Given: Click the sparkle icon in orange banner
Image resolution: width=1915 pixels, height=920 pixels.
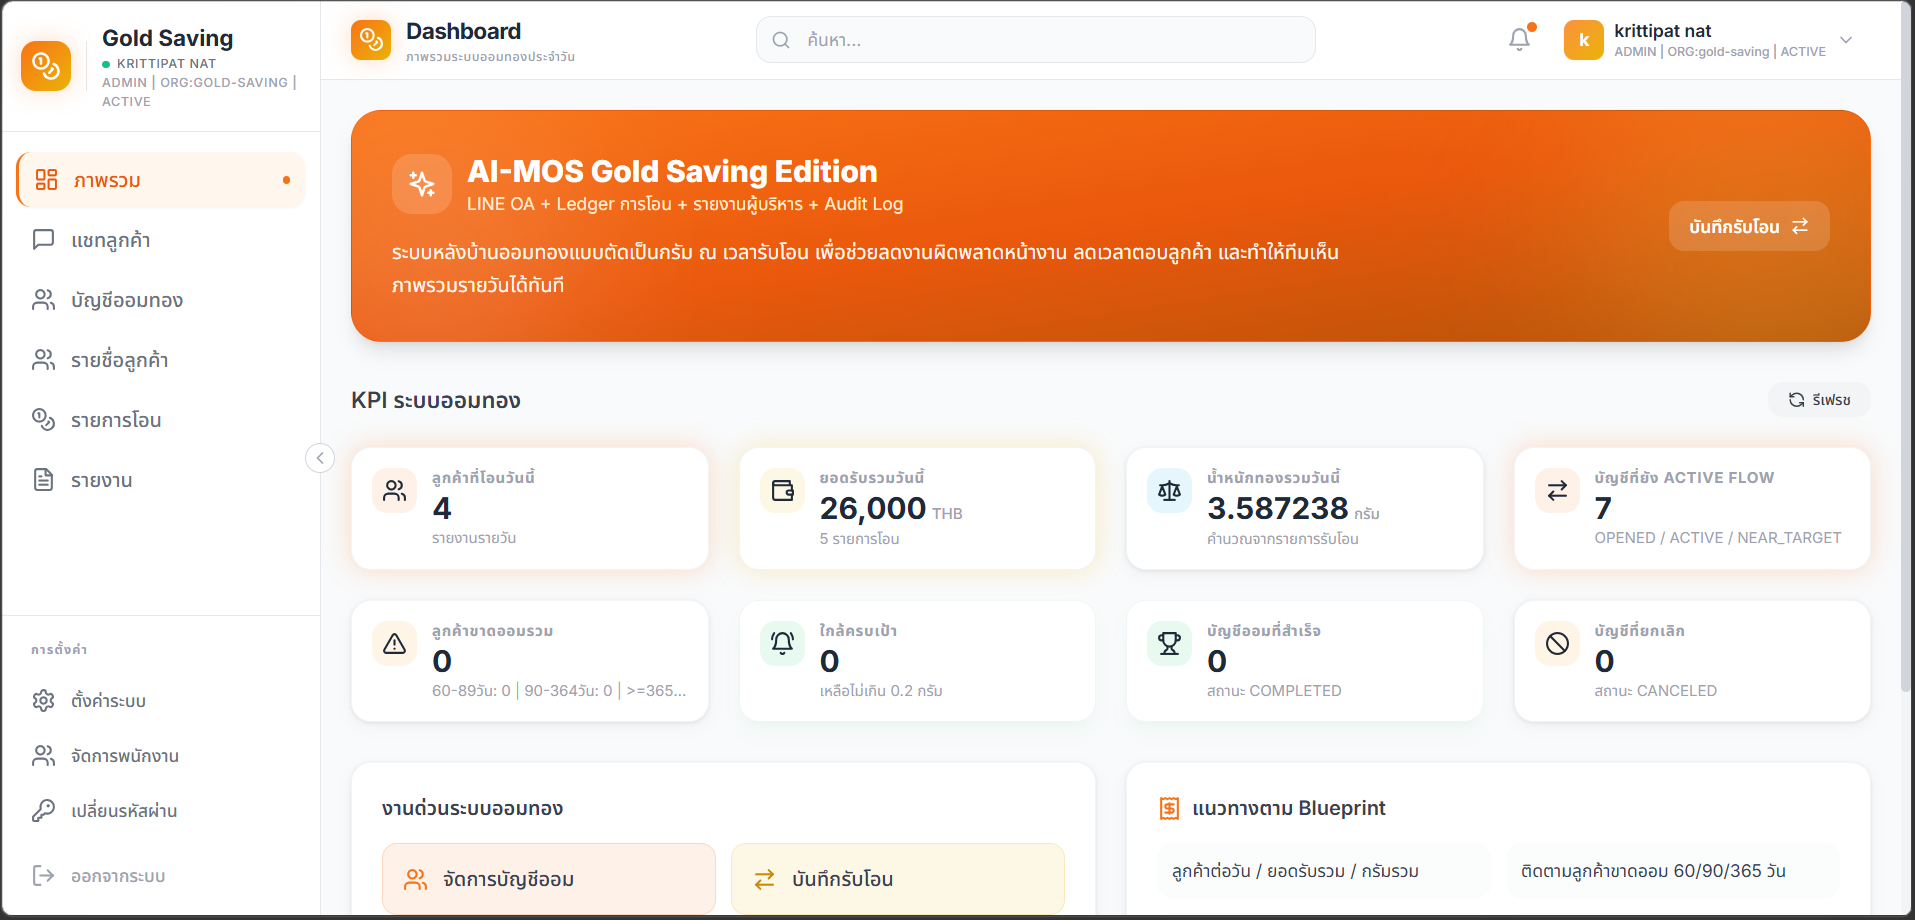Looking at the screenshot, I should (x=422, y=184).
